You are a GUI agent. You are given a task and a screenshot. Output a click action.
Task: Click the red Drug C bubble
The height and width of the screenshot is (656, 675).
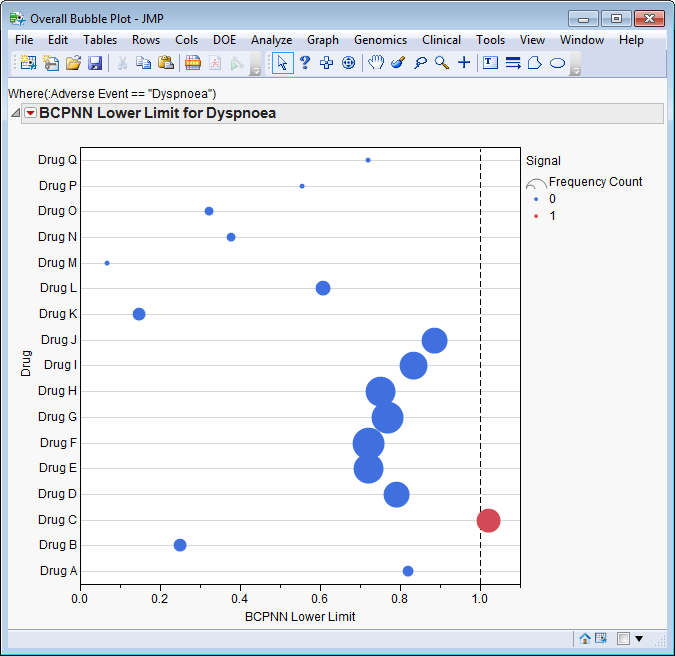pyautogui.click(x=488, y=520)
